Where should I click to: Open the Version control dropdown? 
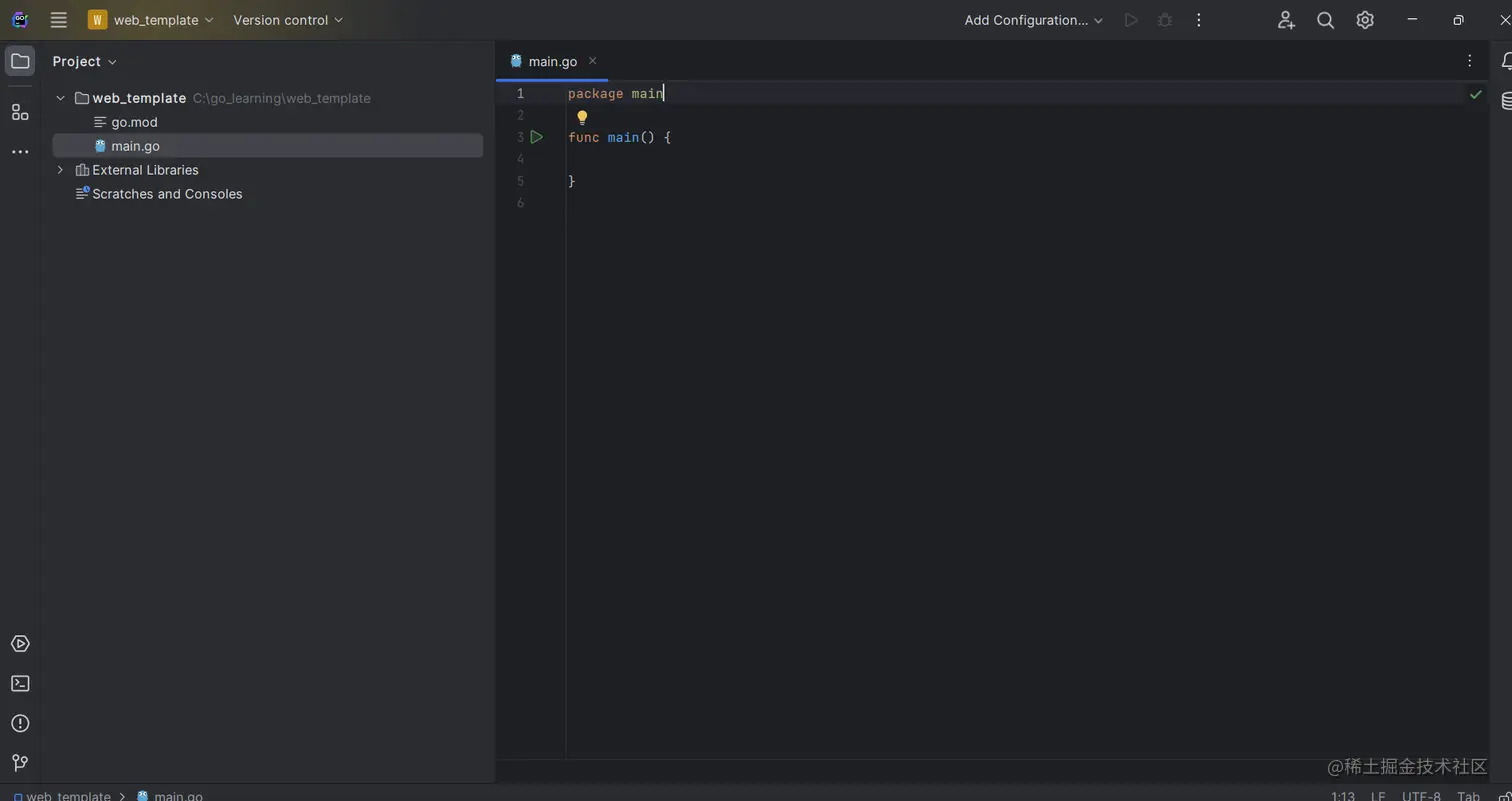click(288, 20)
